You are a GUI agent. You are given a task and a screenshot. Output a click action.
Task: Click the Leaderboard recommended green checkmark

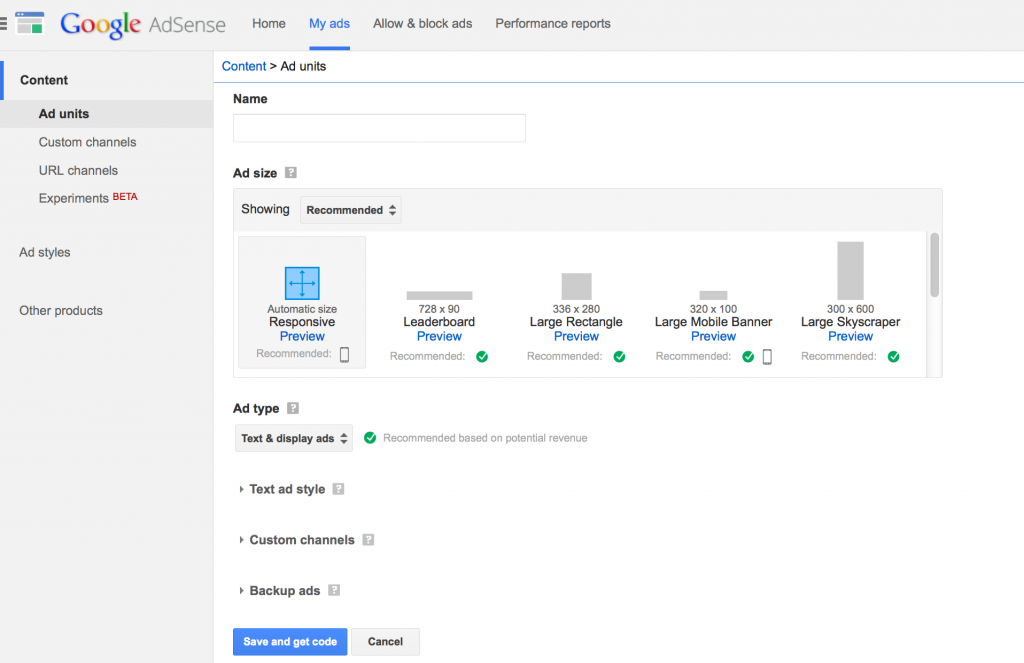[482, 357]
